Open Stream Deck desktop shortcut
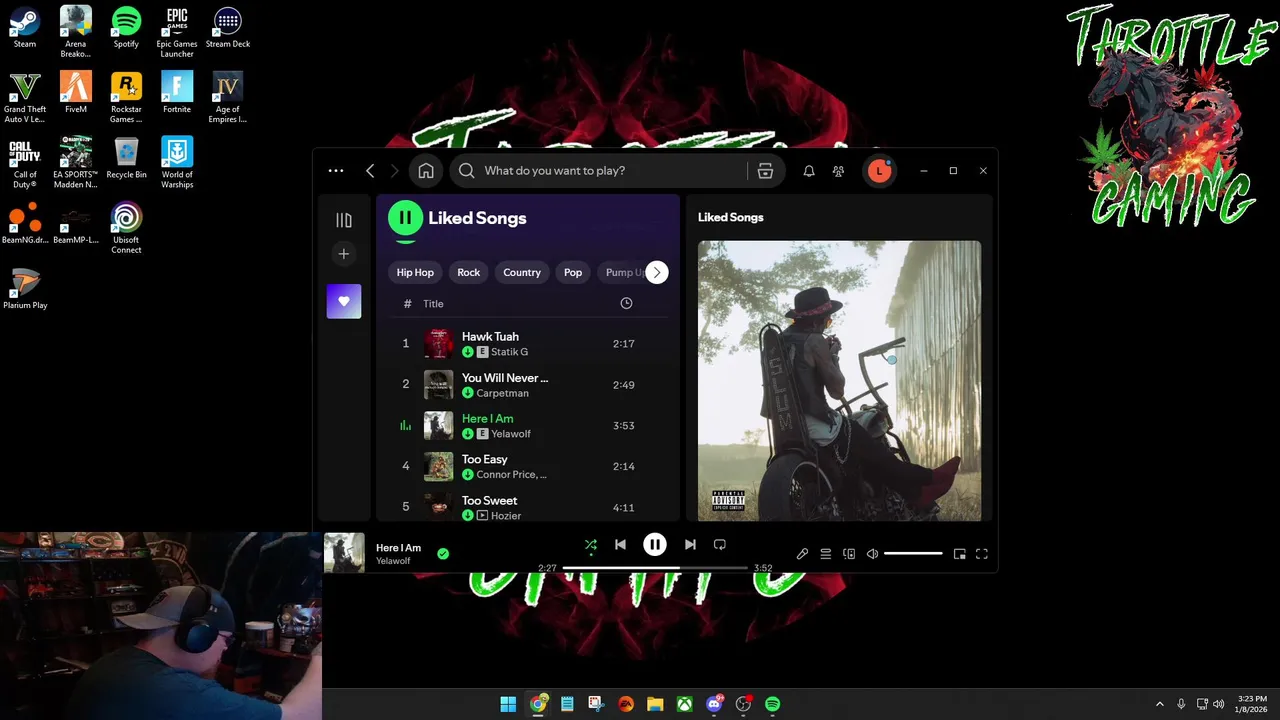This screenshot has height=720, width=1280. point(228,28)
